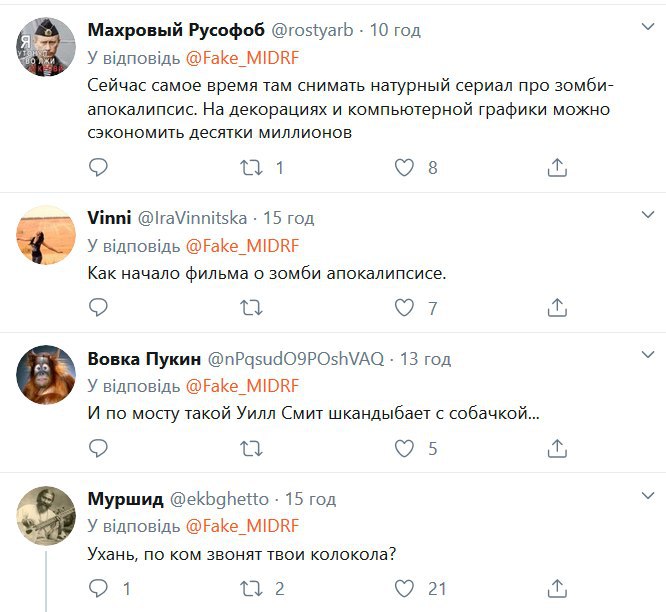Reply to Vinni's tweet
This screenshot has height=612, width=666.
tap(97, 308)
